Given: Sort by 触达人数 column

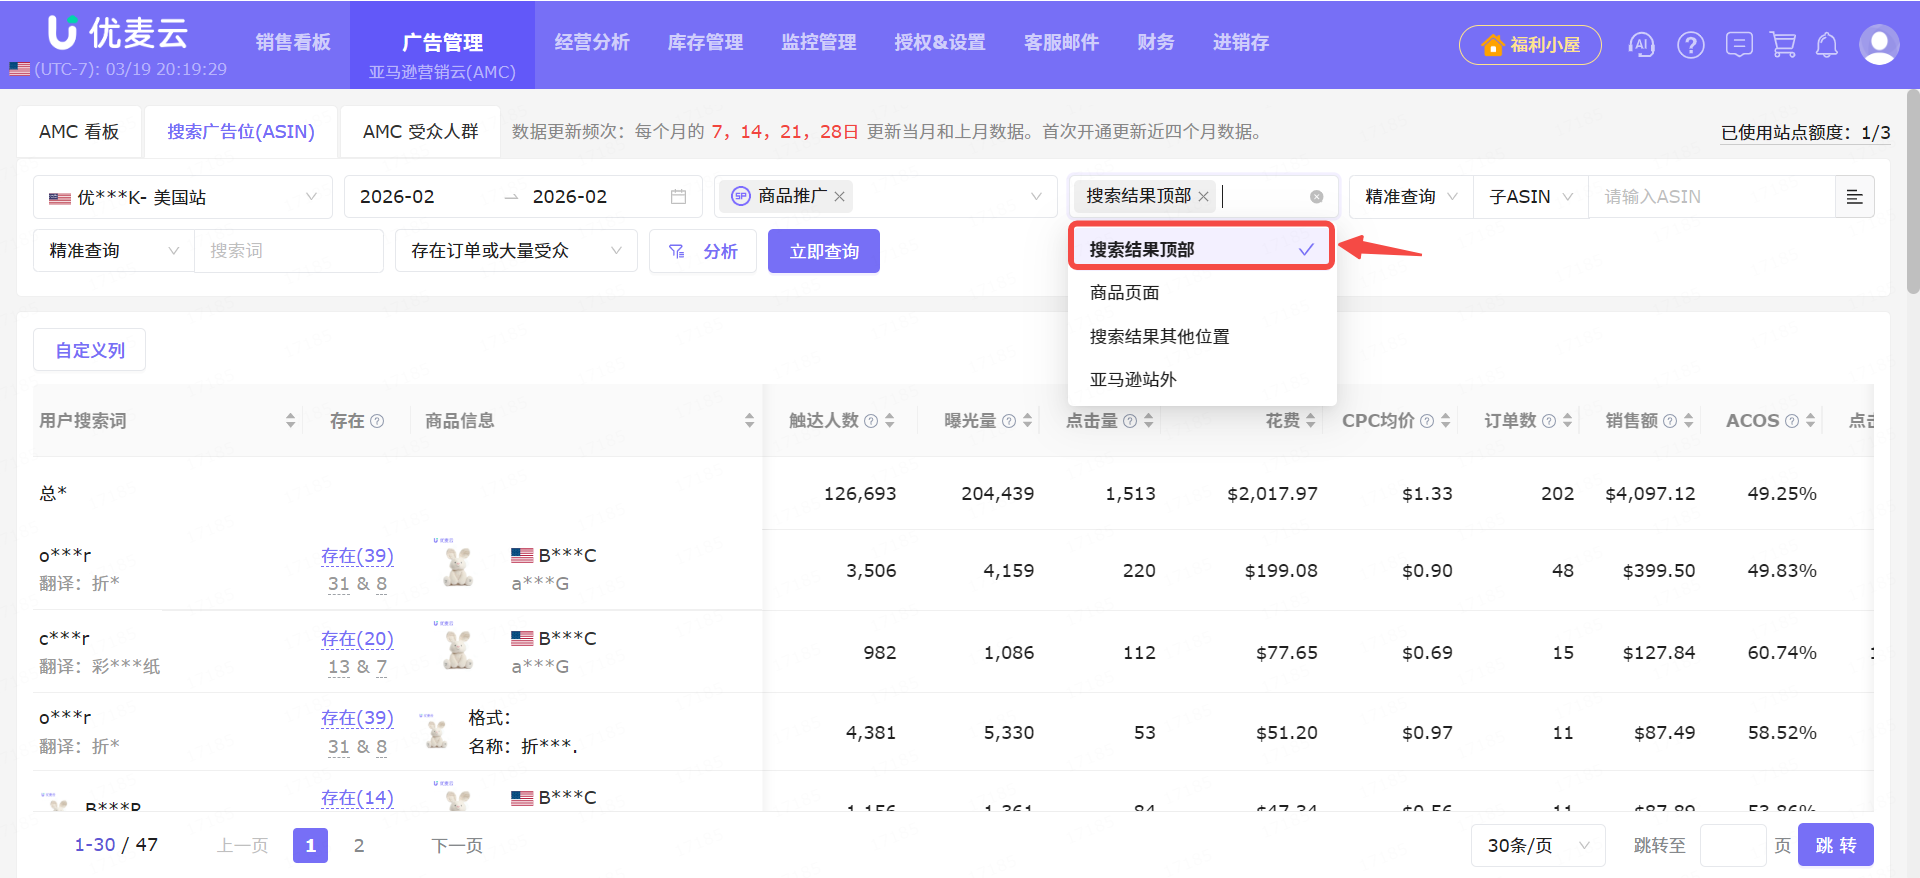Looking at the screenshot, I should pyautogui.click(x=889, y=421).
